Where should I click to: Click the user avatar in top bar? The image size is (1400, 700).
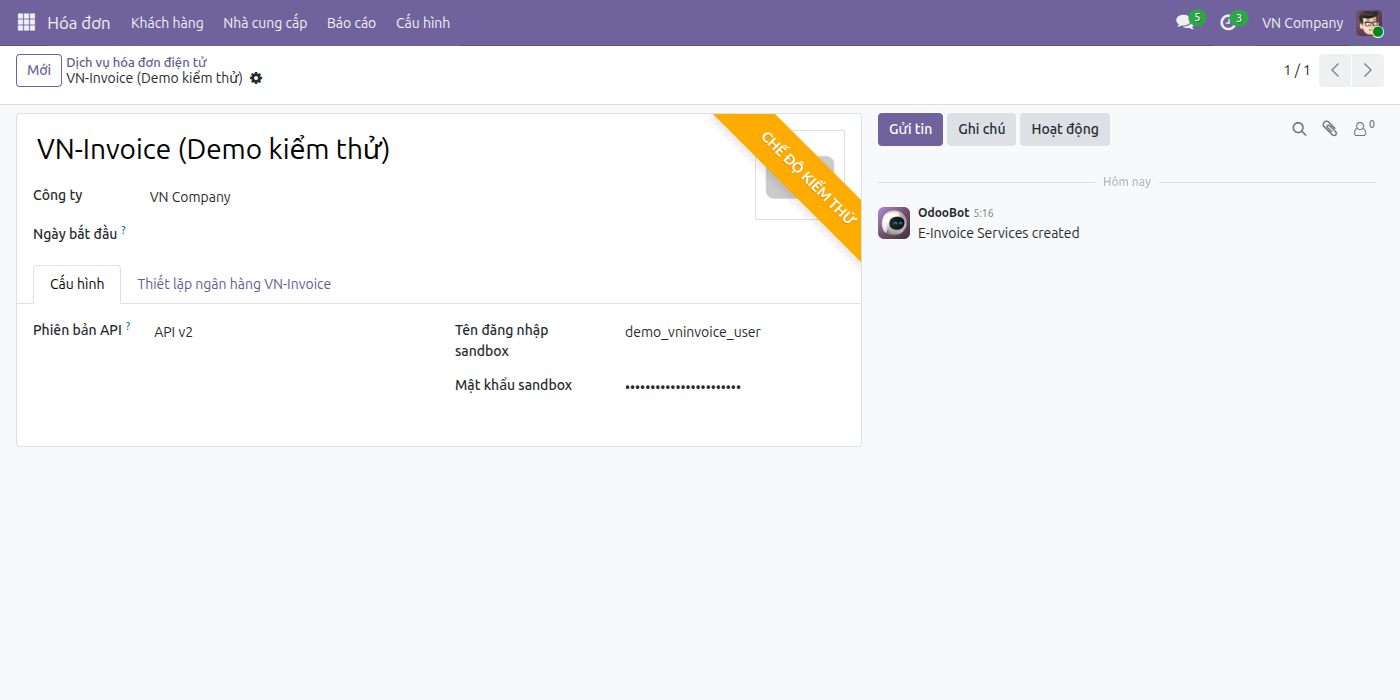point(1369,23)
